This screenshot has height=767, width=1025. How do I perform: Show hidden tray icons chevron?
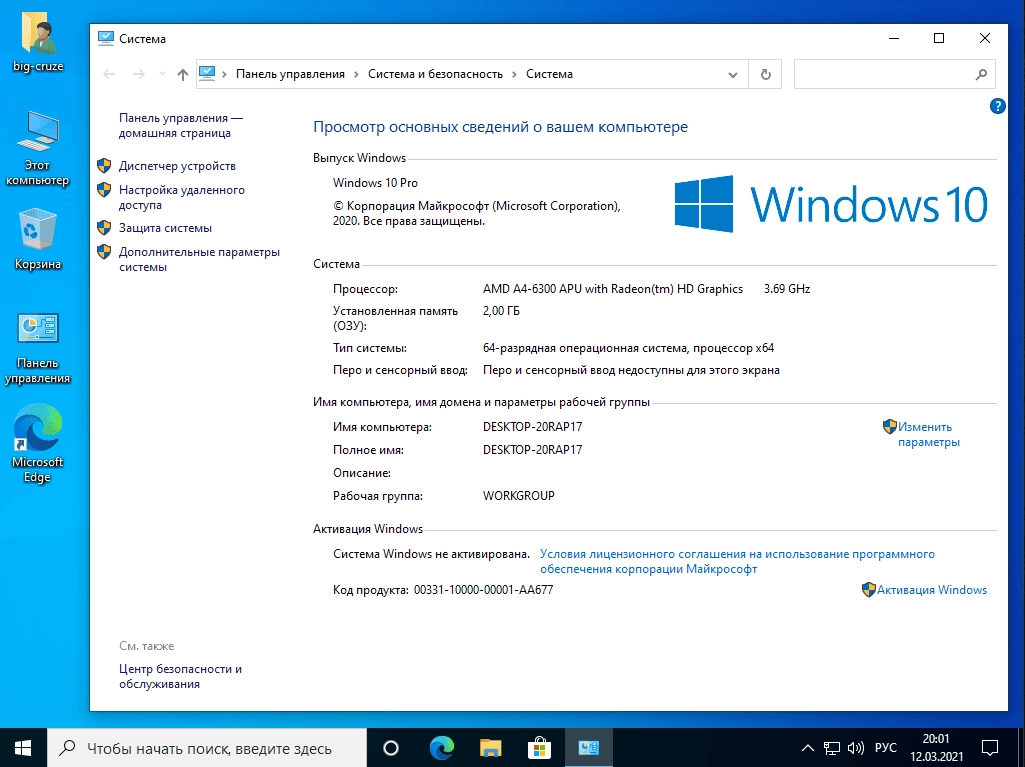pyautogui.click(x=808, y=748)
